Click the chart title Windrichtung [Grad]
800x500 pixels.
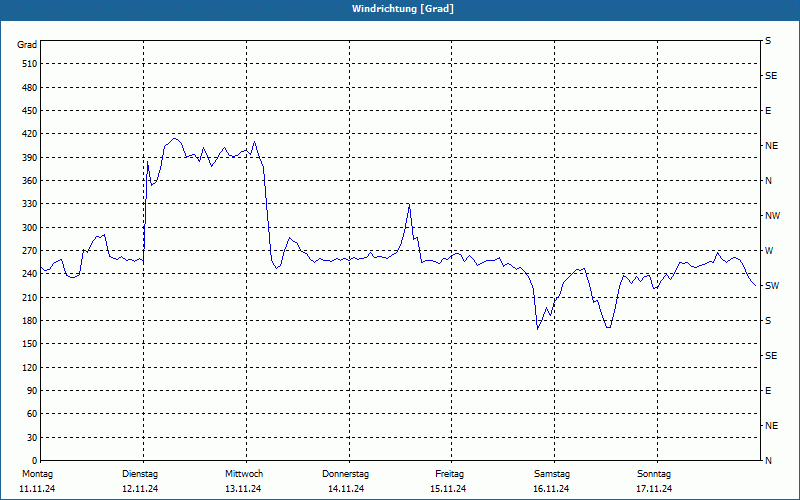pyautogui.click(x=403, y=9)
